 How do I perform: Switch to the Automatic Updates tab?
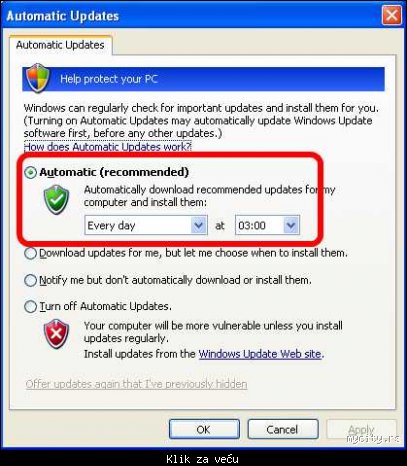pyautogui.click(x=60, y=45)
